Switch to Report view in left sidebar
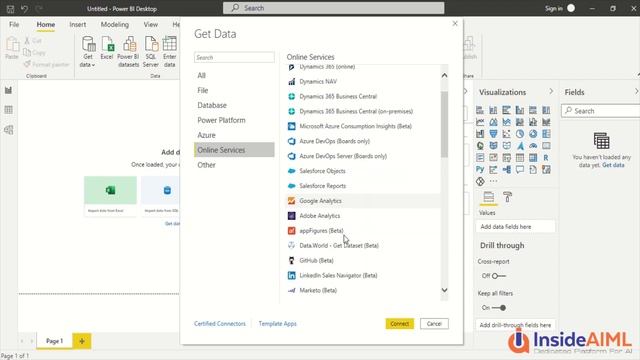This screenshot has width=640, height=360. click(x=9, y=90)
